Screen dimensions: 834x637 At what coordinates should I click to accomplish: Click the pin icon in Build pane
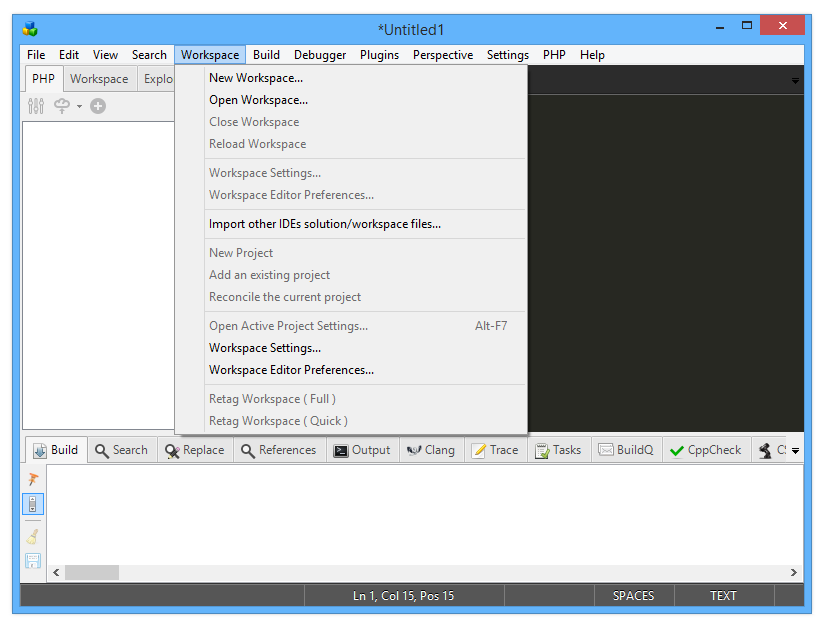point(33,479)
